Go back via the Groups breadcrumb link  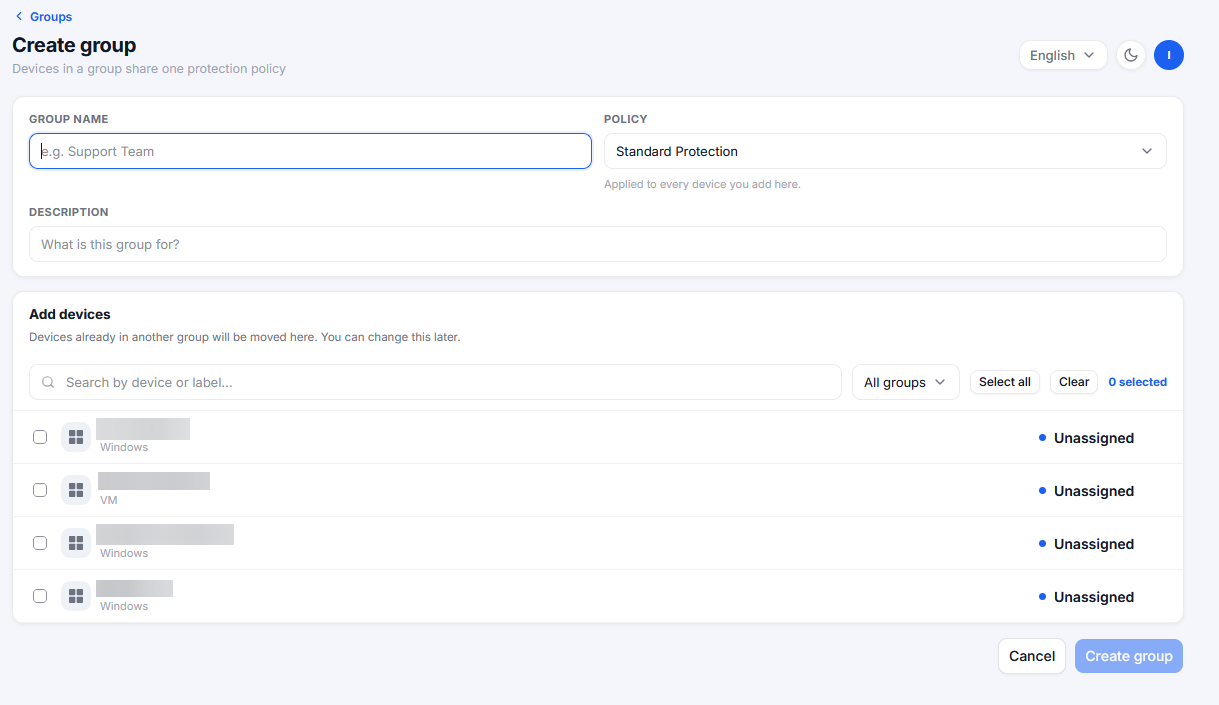point(43,16)
